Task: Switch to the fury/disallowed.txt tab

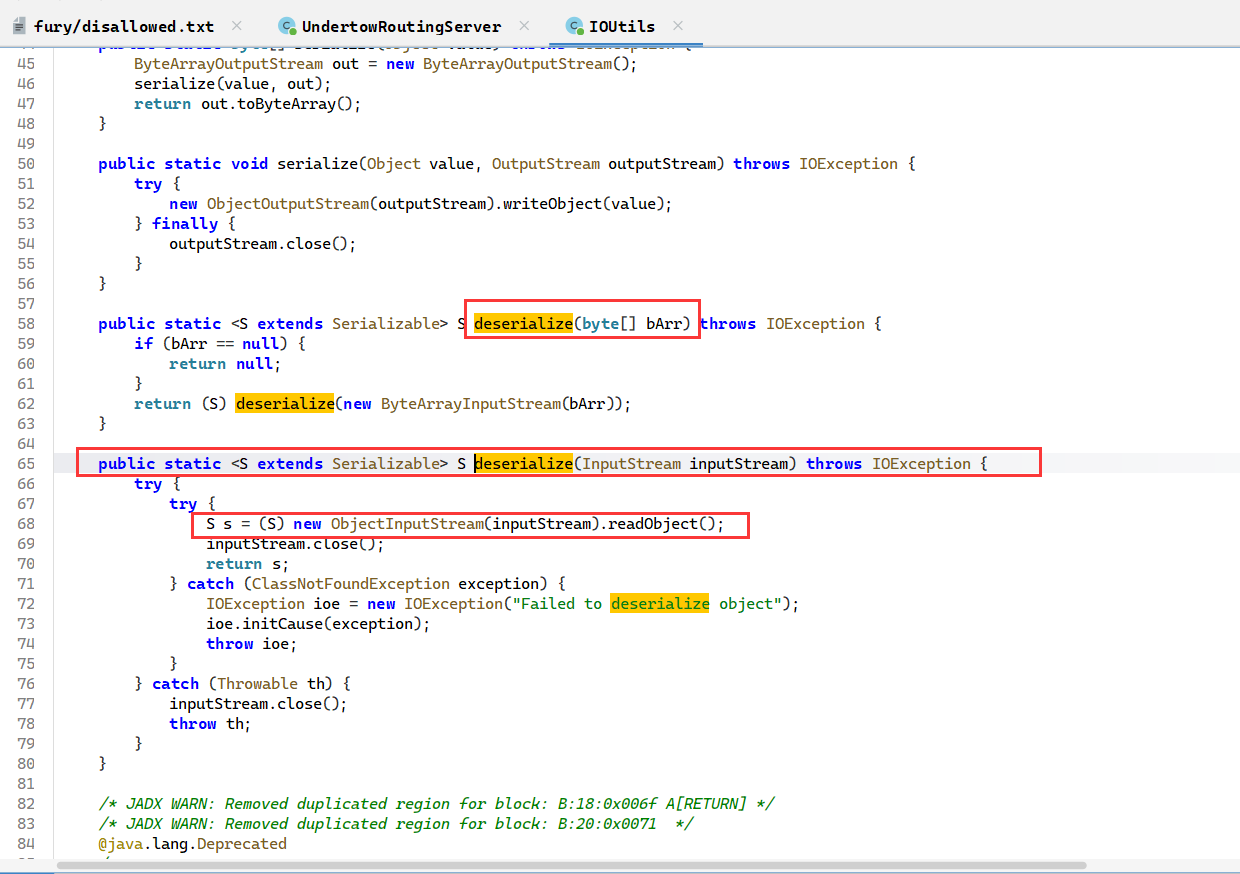Action: tap(123, 26)
